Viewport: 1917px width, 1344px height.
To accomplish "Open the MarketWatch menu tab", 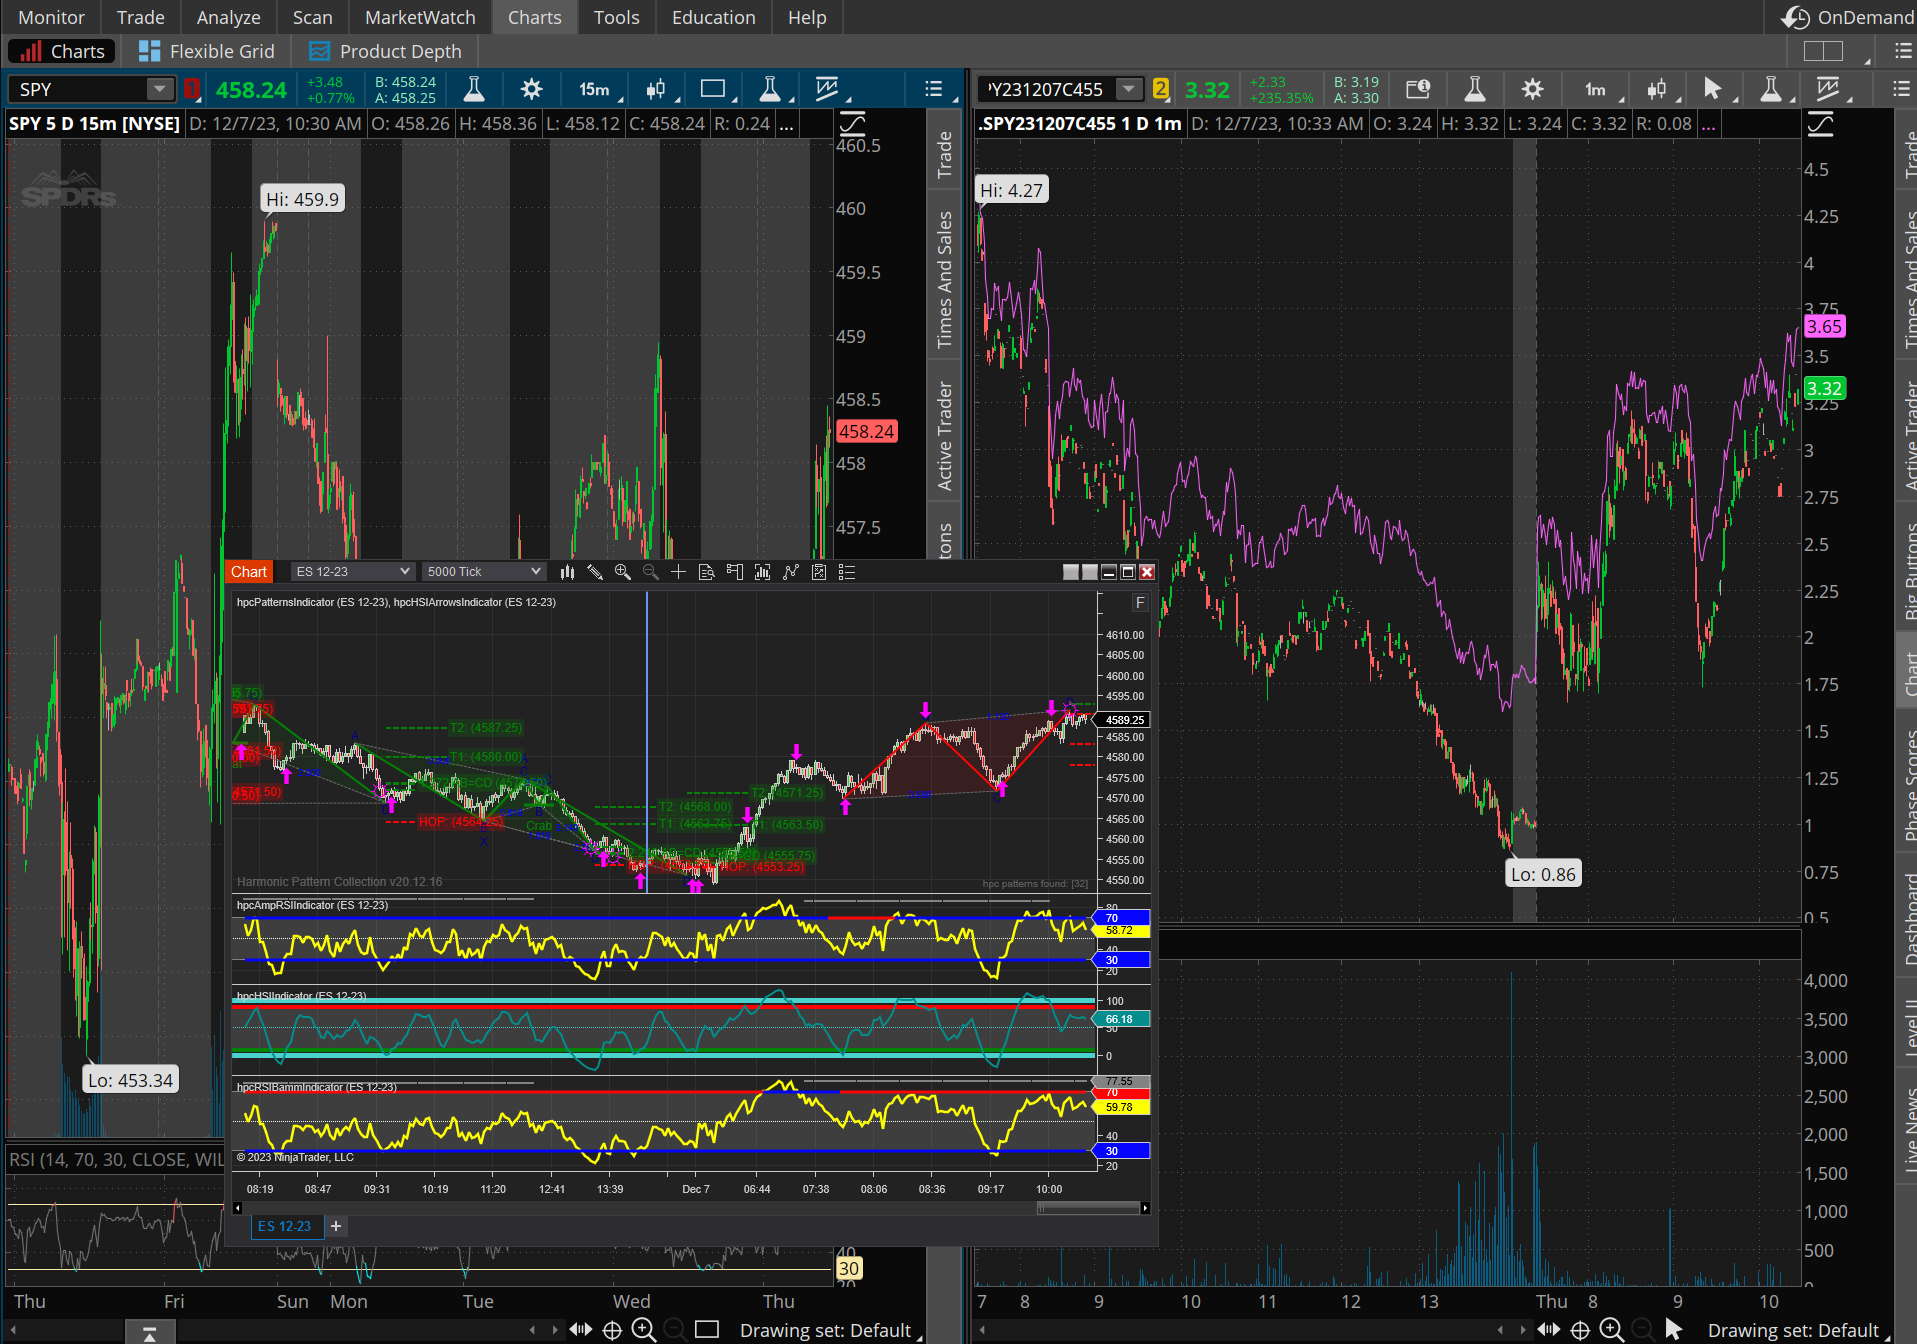I will [x=420, y=17].
